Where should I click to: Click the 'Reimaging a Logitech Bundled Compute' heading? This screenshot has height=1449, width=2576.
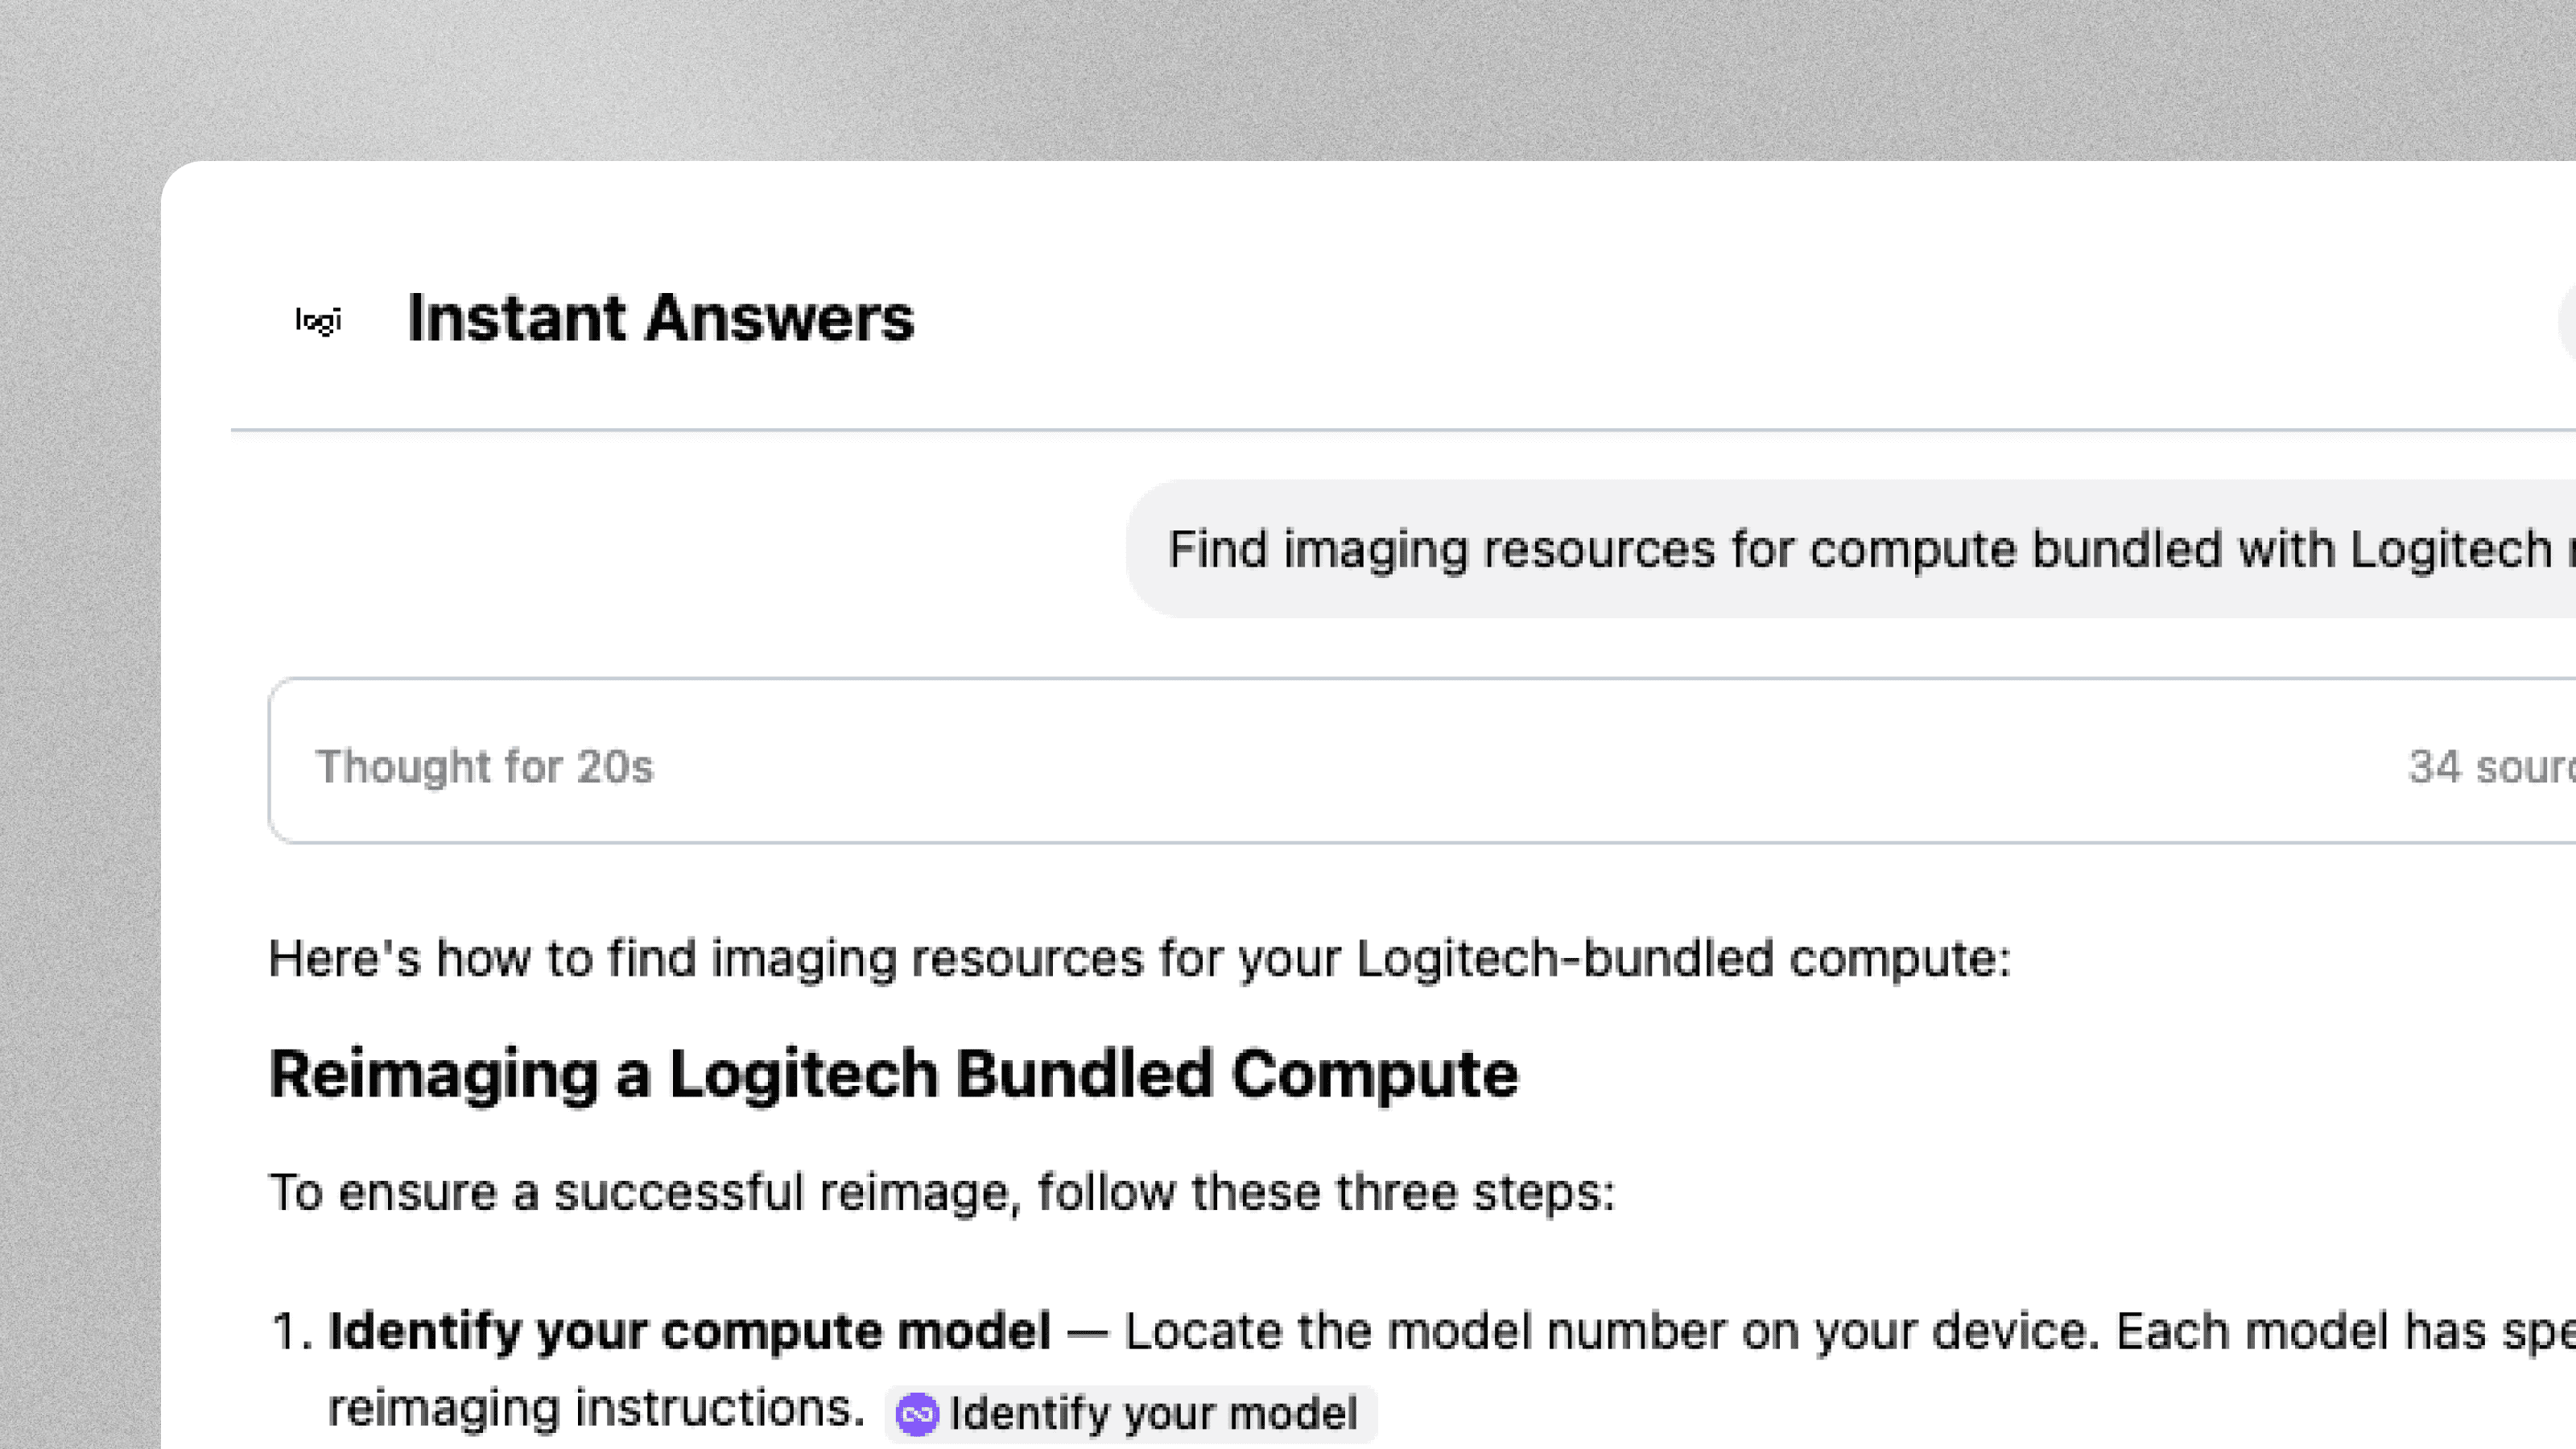click(x=893, y=1074)
